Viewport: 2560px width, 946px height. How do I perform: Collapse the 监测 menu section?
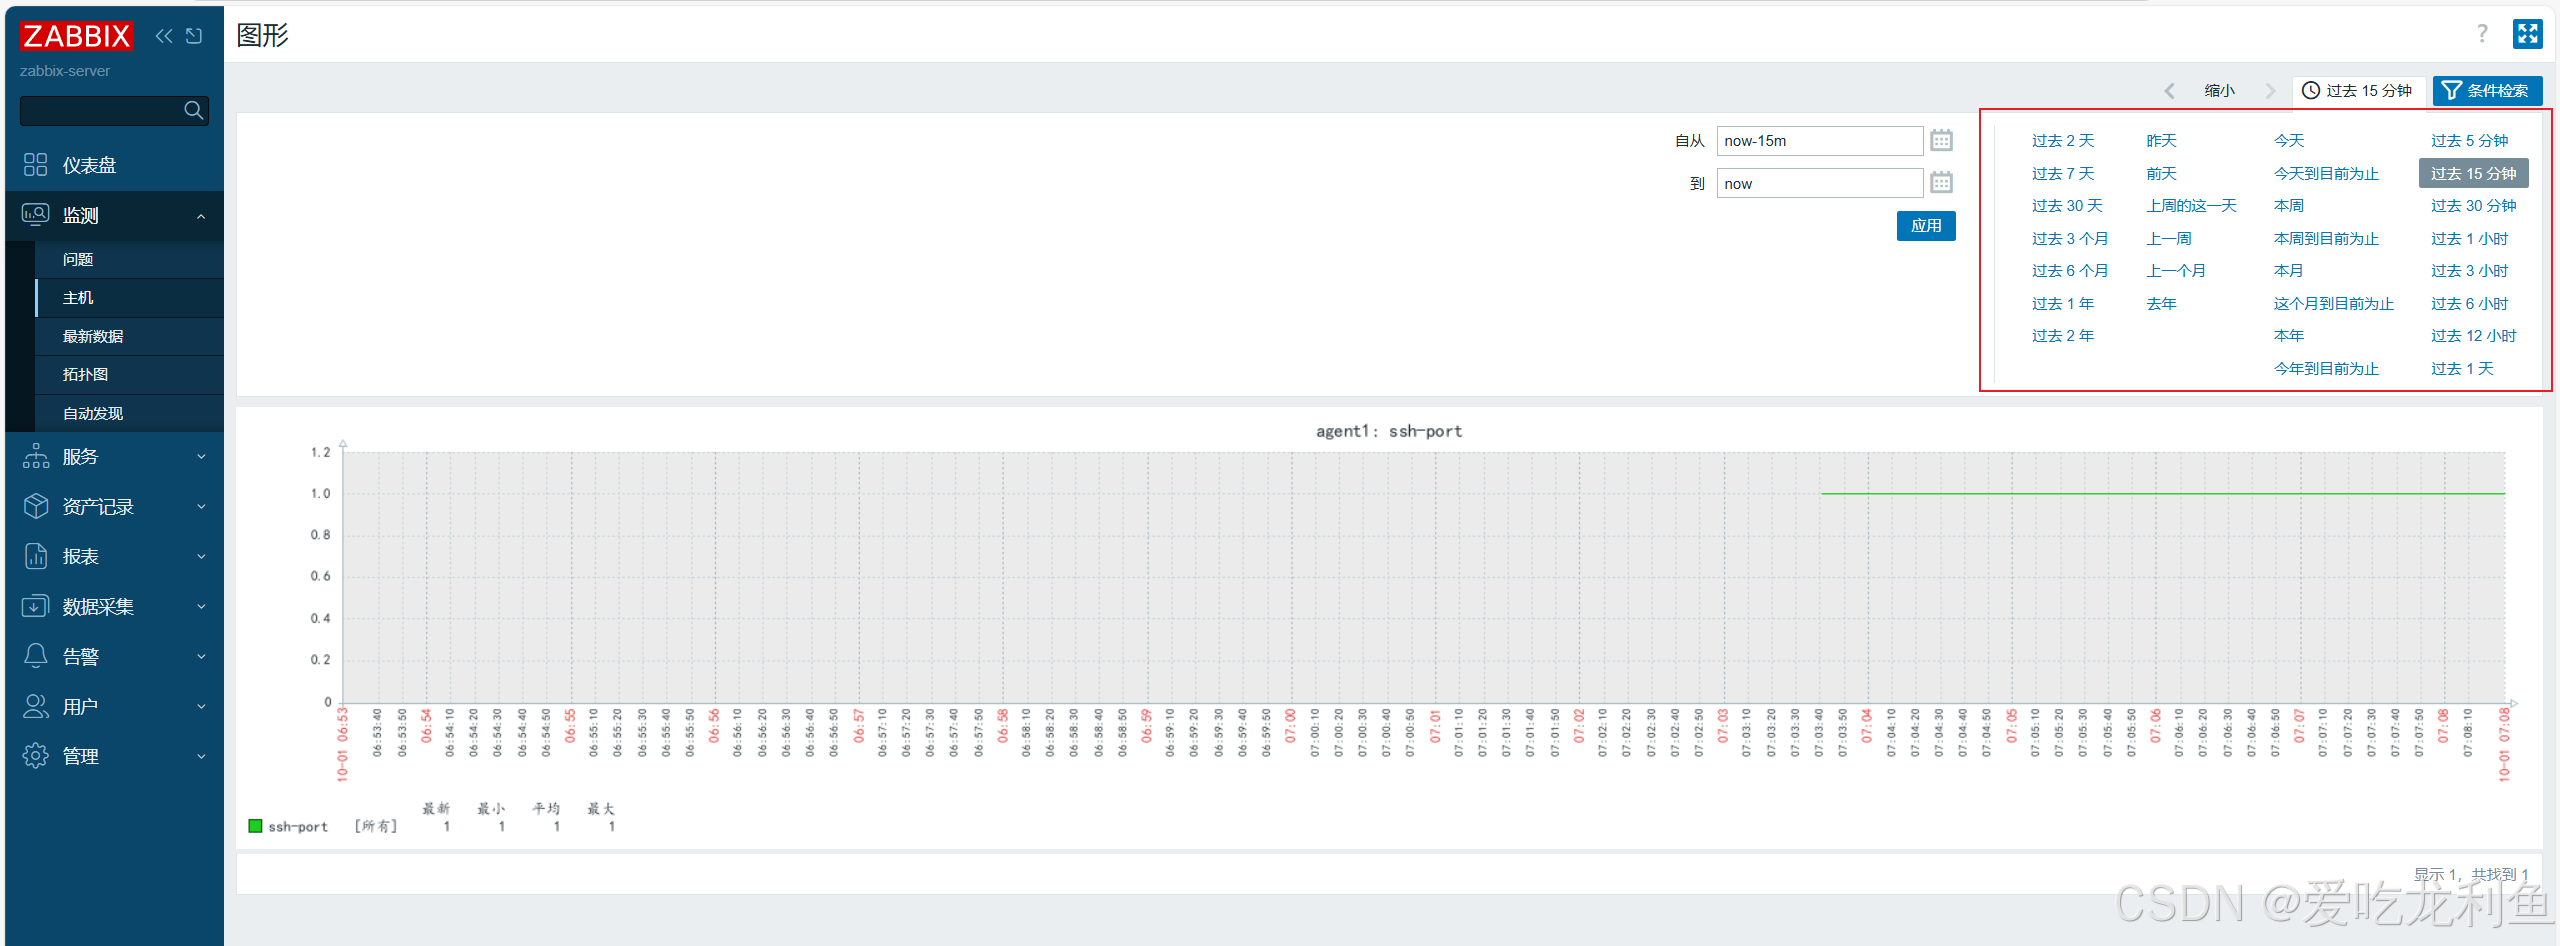pos(201,216)
